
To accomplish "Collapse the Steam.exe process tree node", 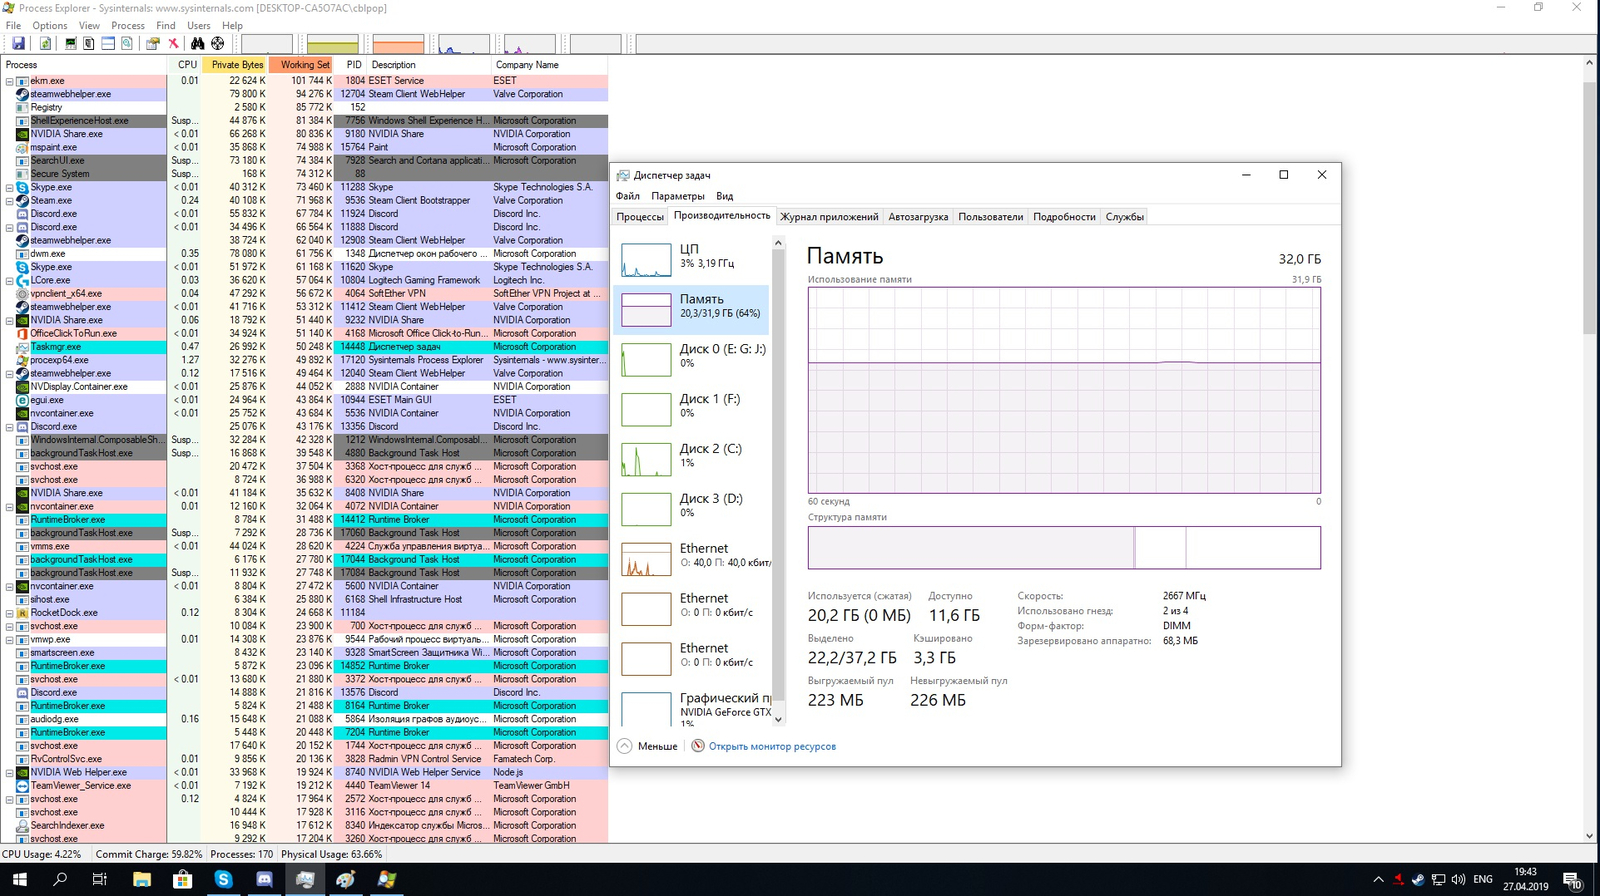I will [x=10, y=201].
